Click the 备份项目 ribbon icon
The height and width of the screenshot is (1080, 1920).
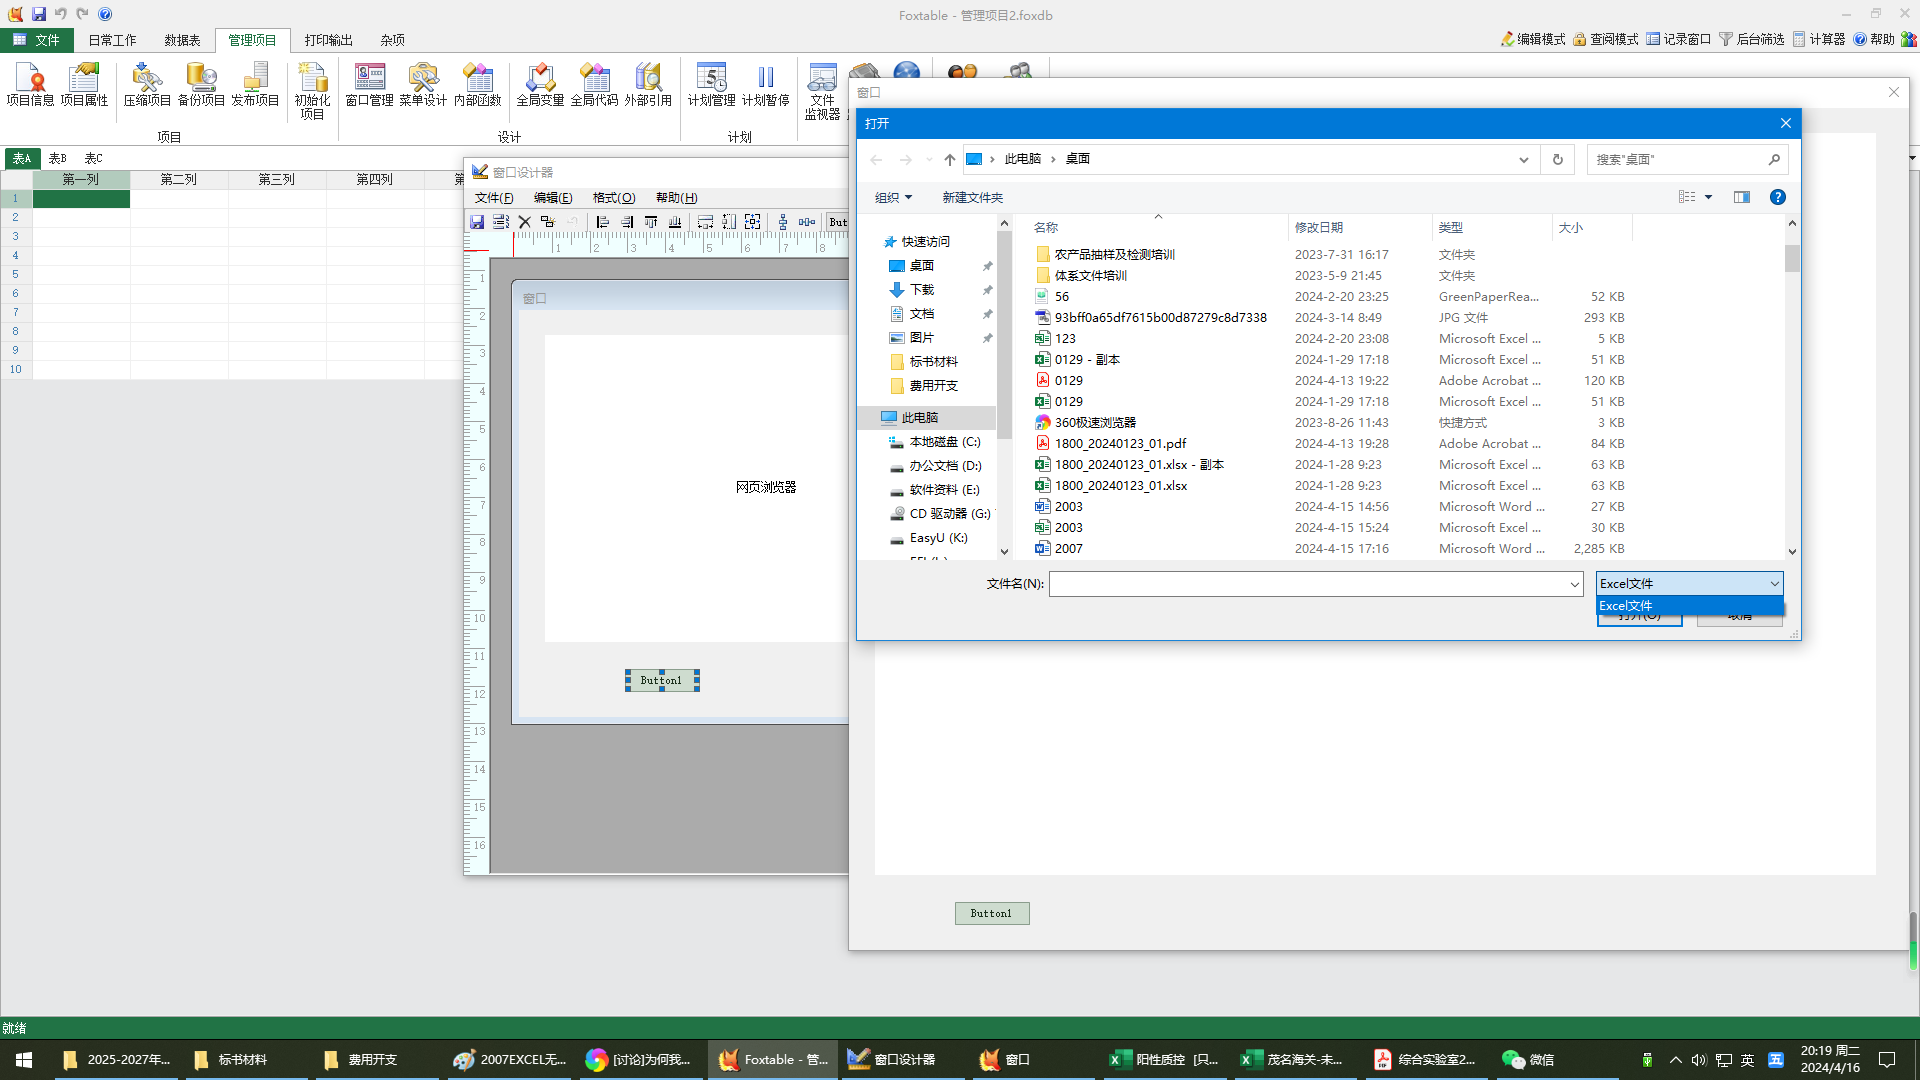click(x=201, y=85)
